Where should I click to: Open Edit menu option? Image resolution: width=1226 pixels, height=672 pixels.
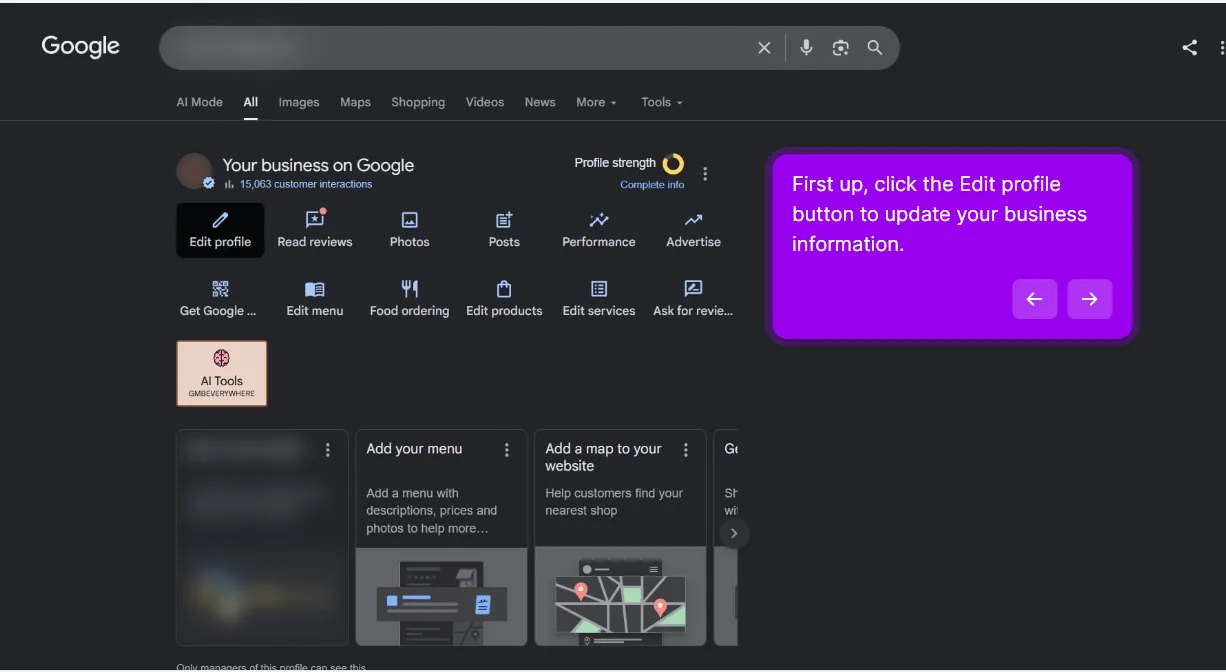click(315, 299)
